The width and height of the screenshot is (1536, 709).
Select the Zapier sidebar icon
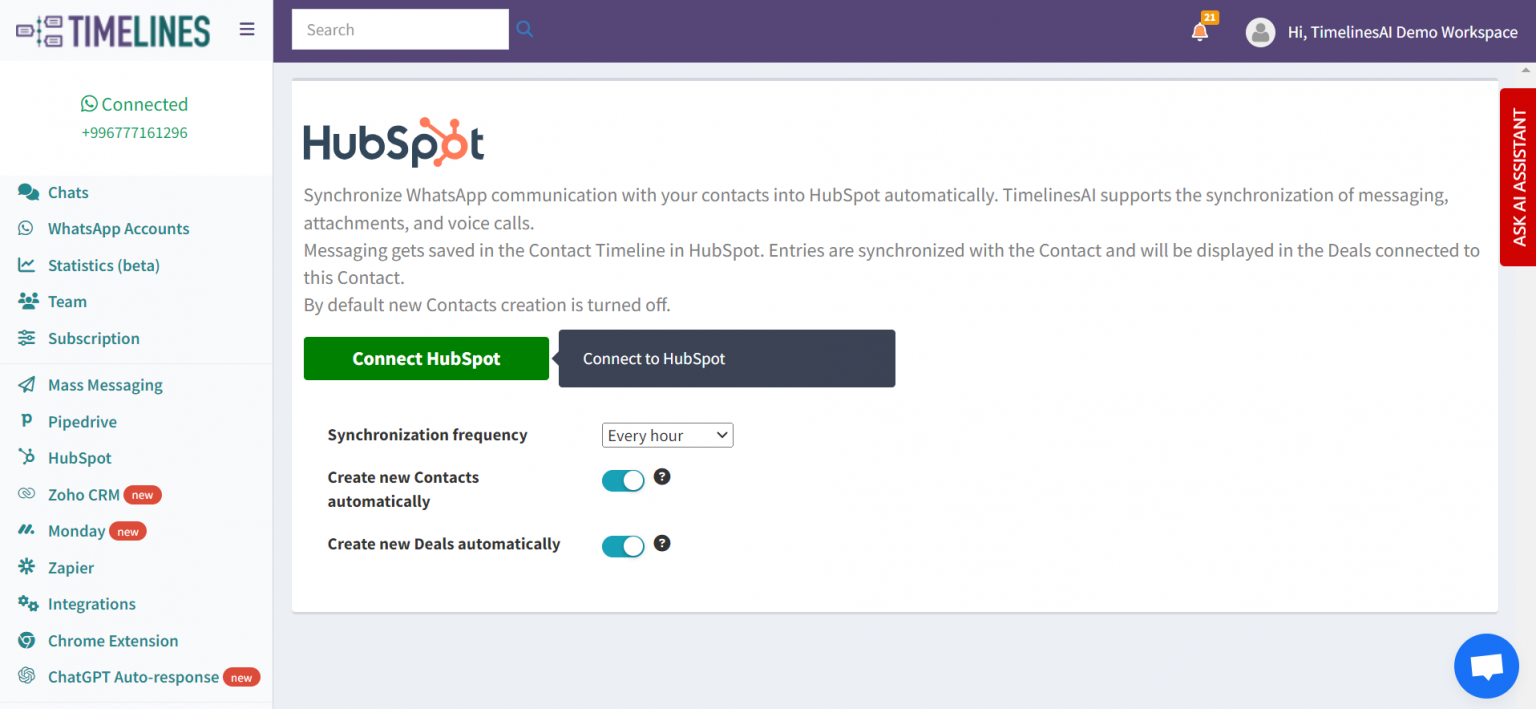pyautogui.click(x=24, y=567)
